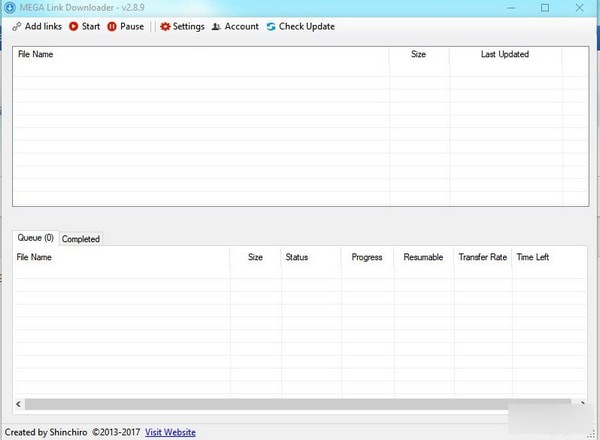
Task: Switch to the Completed tab
Action: coord(81,239)
